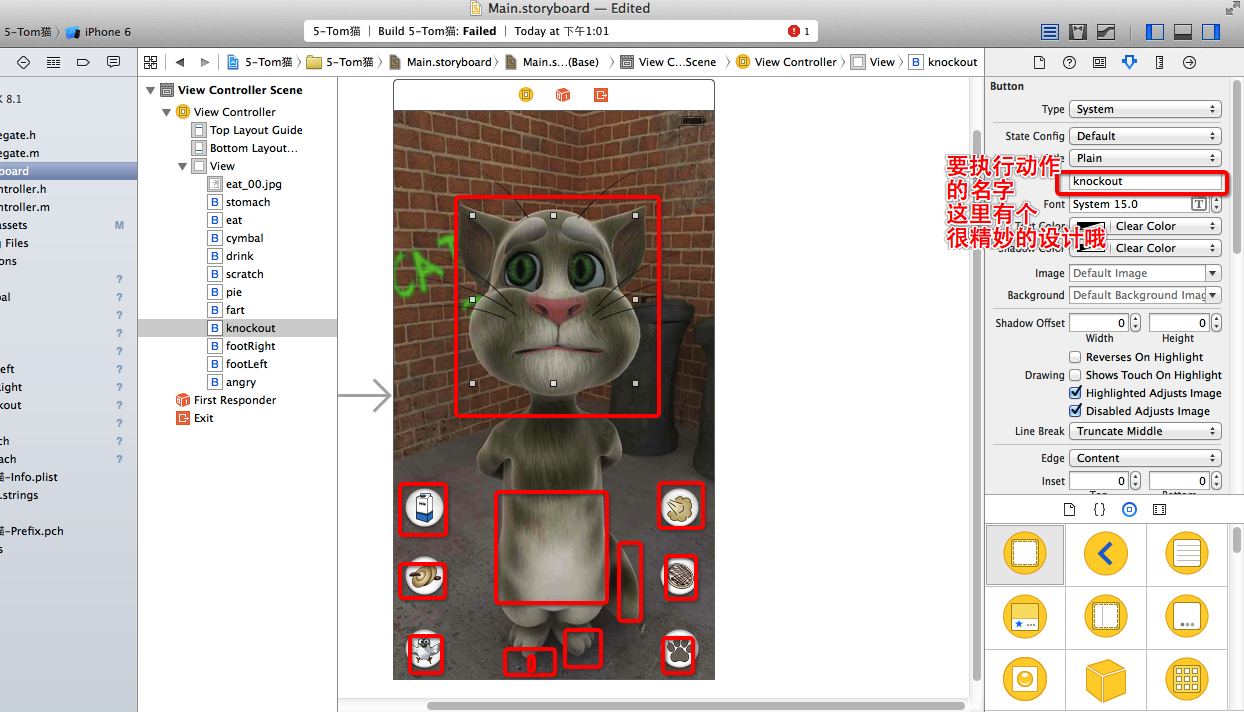The image size is (1244, 712).
Task: Open the button Type dropdown
Action: click(x=1145, y=109)
